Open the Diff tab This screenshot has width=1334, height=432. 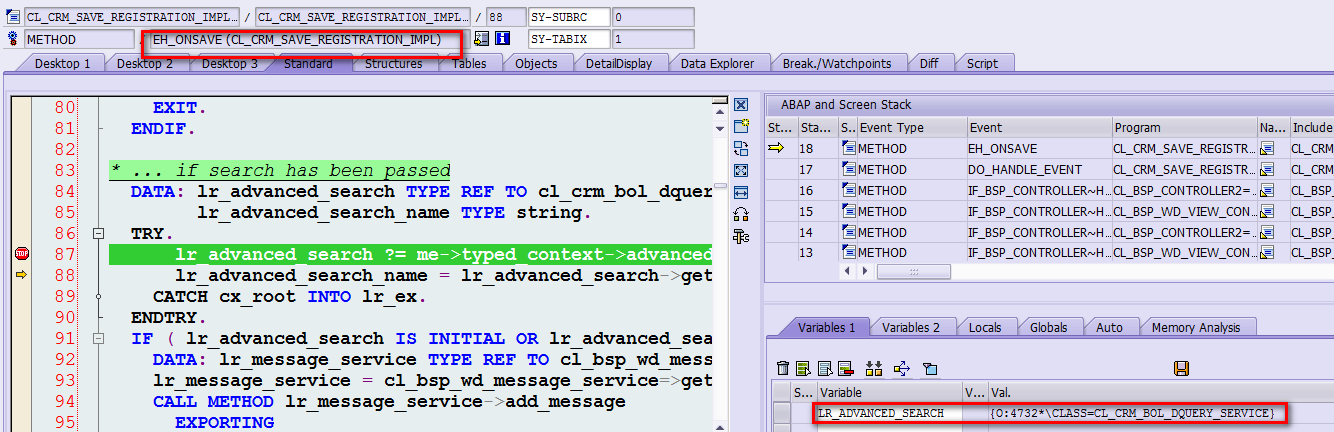pos(929,63)
